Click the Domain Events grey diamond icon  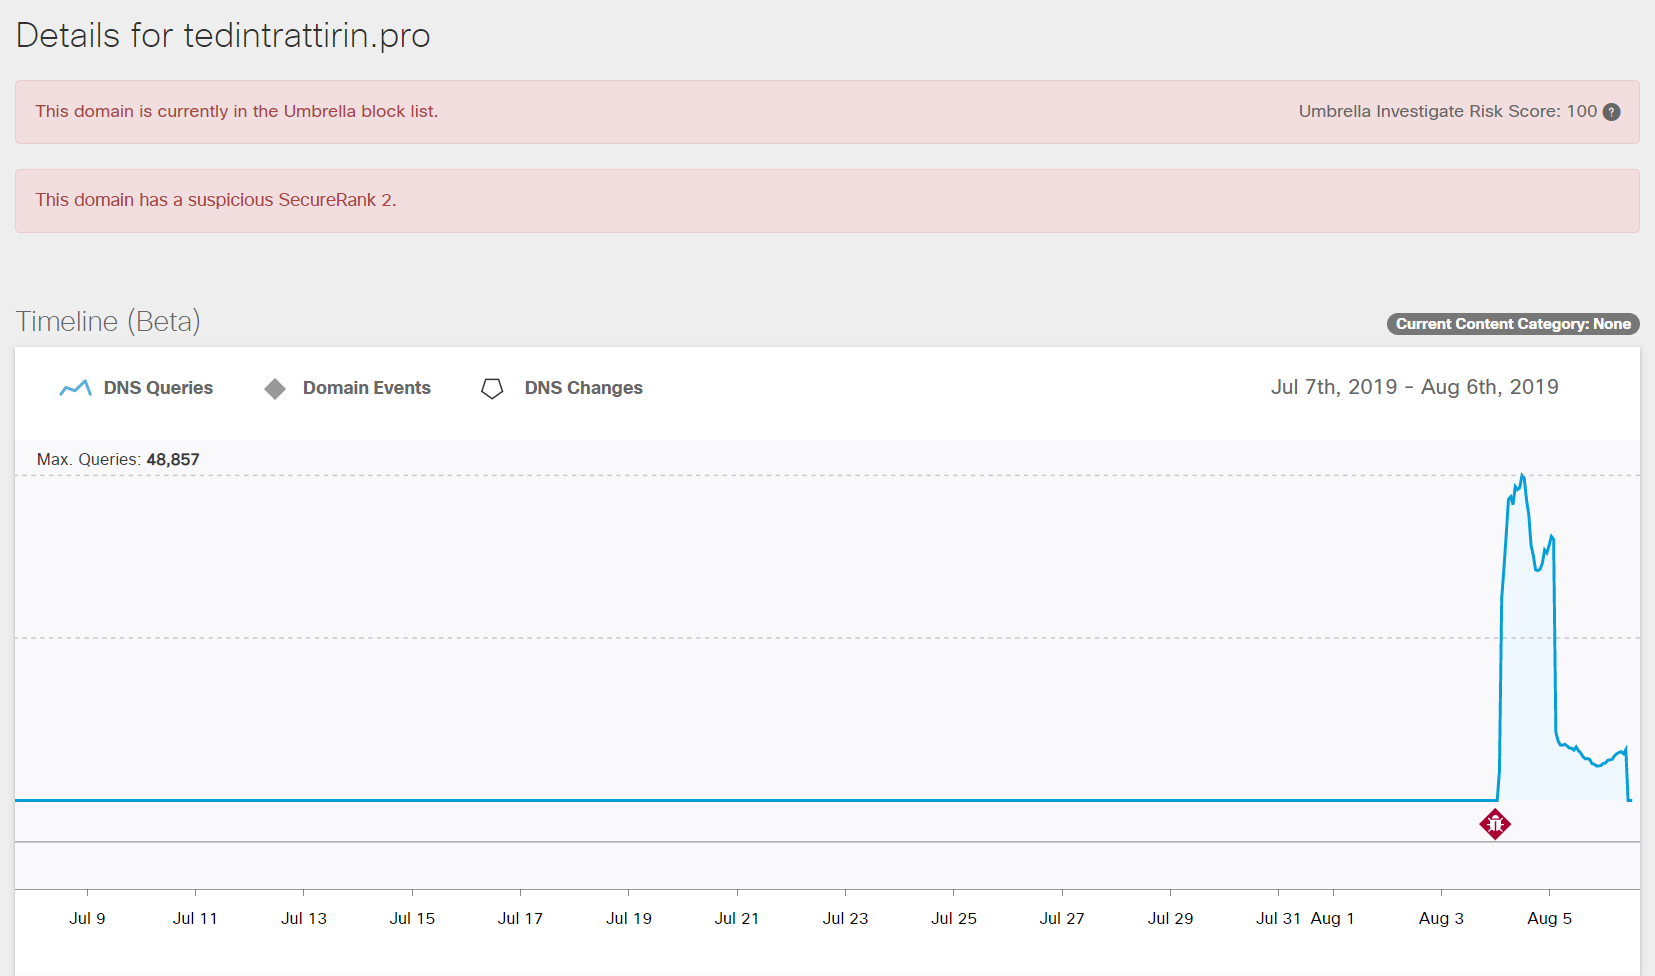pos(275,389)
